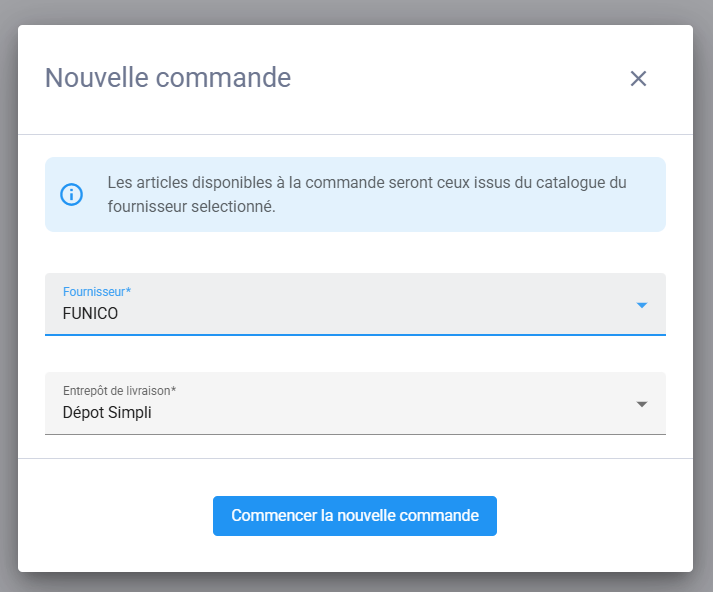Click the info circle icon in banner
Image resolution: width=713 pixels, height=592 pixels.
(72, 194)
